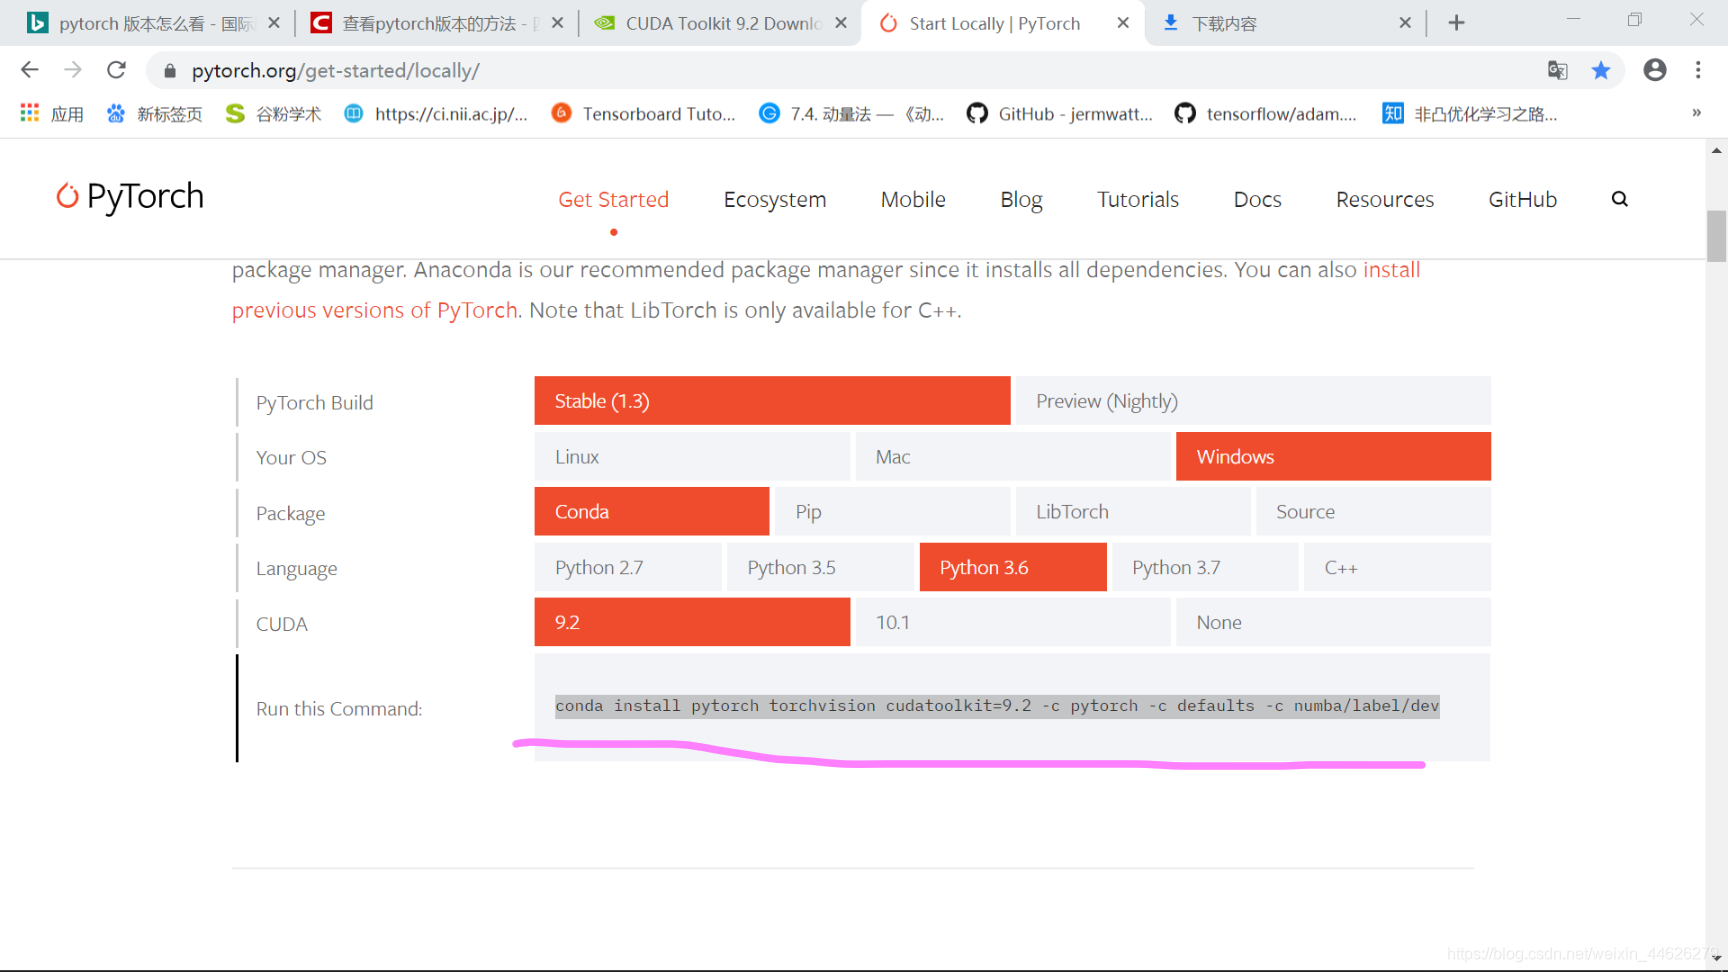Open 谷粉学术 bookmark

click(273, 114)
